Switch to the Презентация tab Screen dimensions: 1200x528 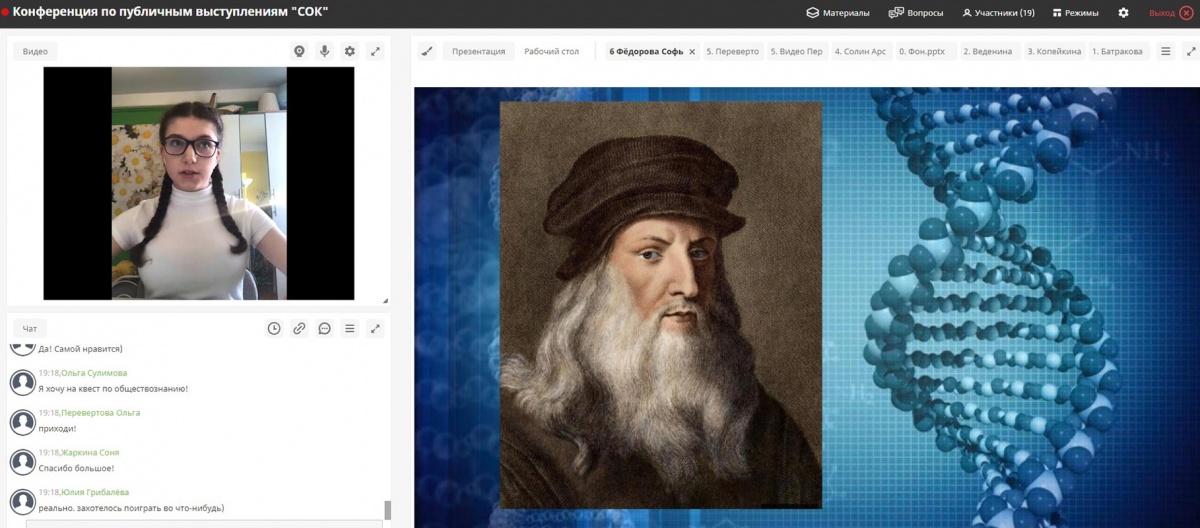pyautogui.click(x=478, y=51)
